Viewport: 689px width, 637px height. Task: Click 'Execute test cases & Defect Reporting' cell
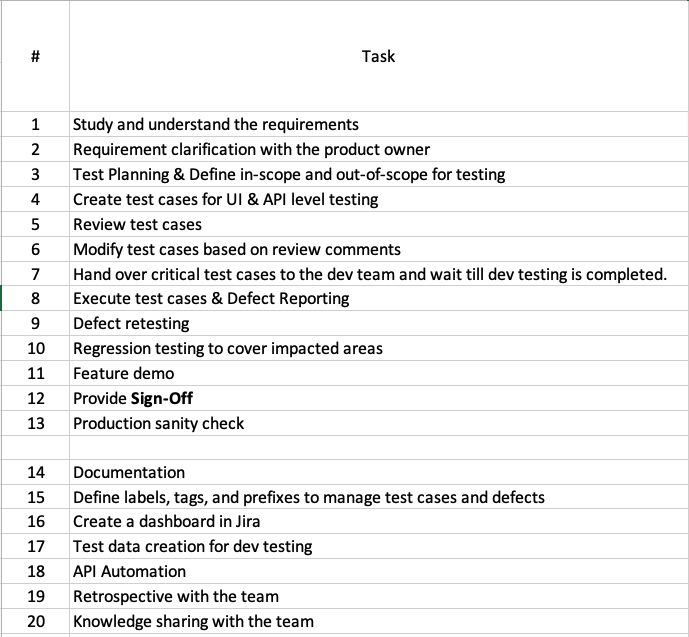(x=379, y=298)
